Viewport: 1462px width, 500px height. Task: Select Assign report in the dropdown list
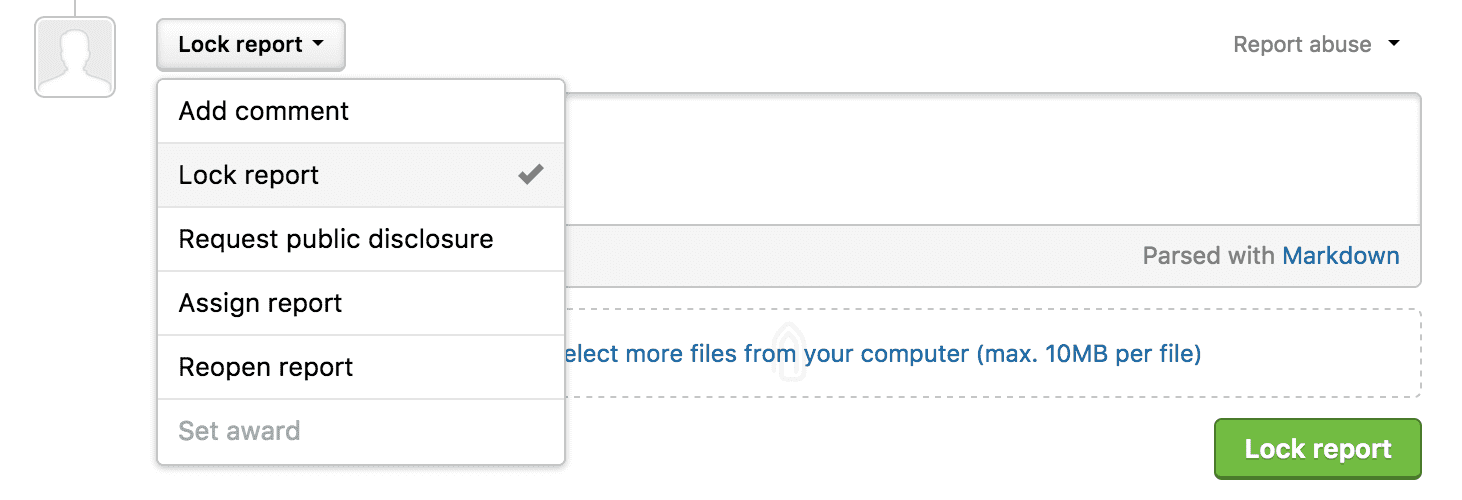pos(260,303)
